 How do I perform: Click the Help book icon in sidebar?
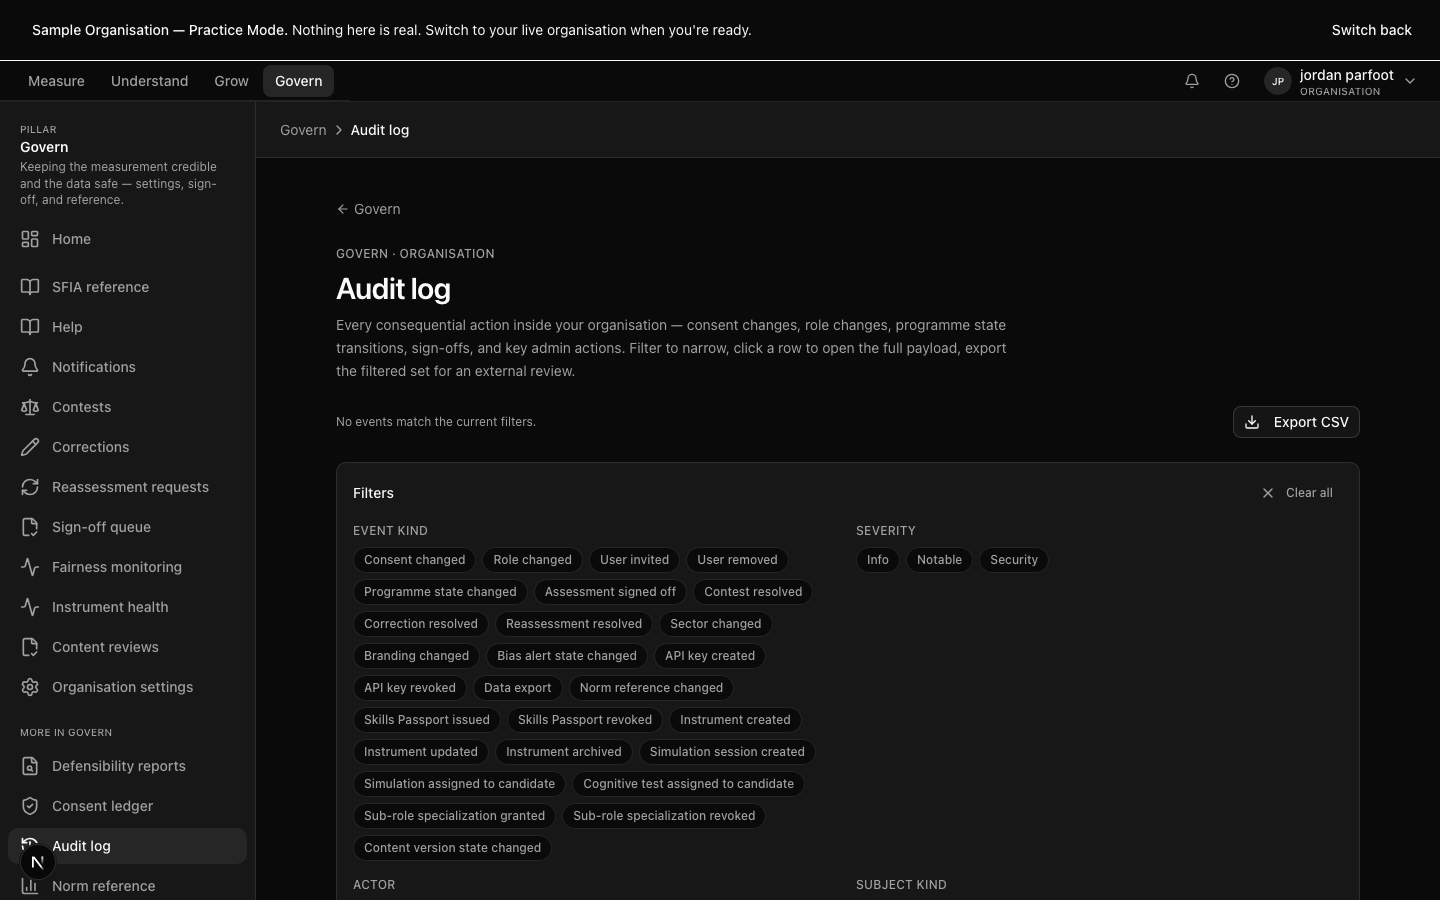[x=30, y=327]
